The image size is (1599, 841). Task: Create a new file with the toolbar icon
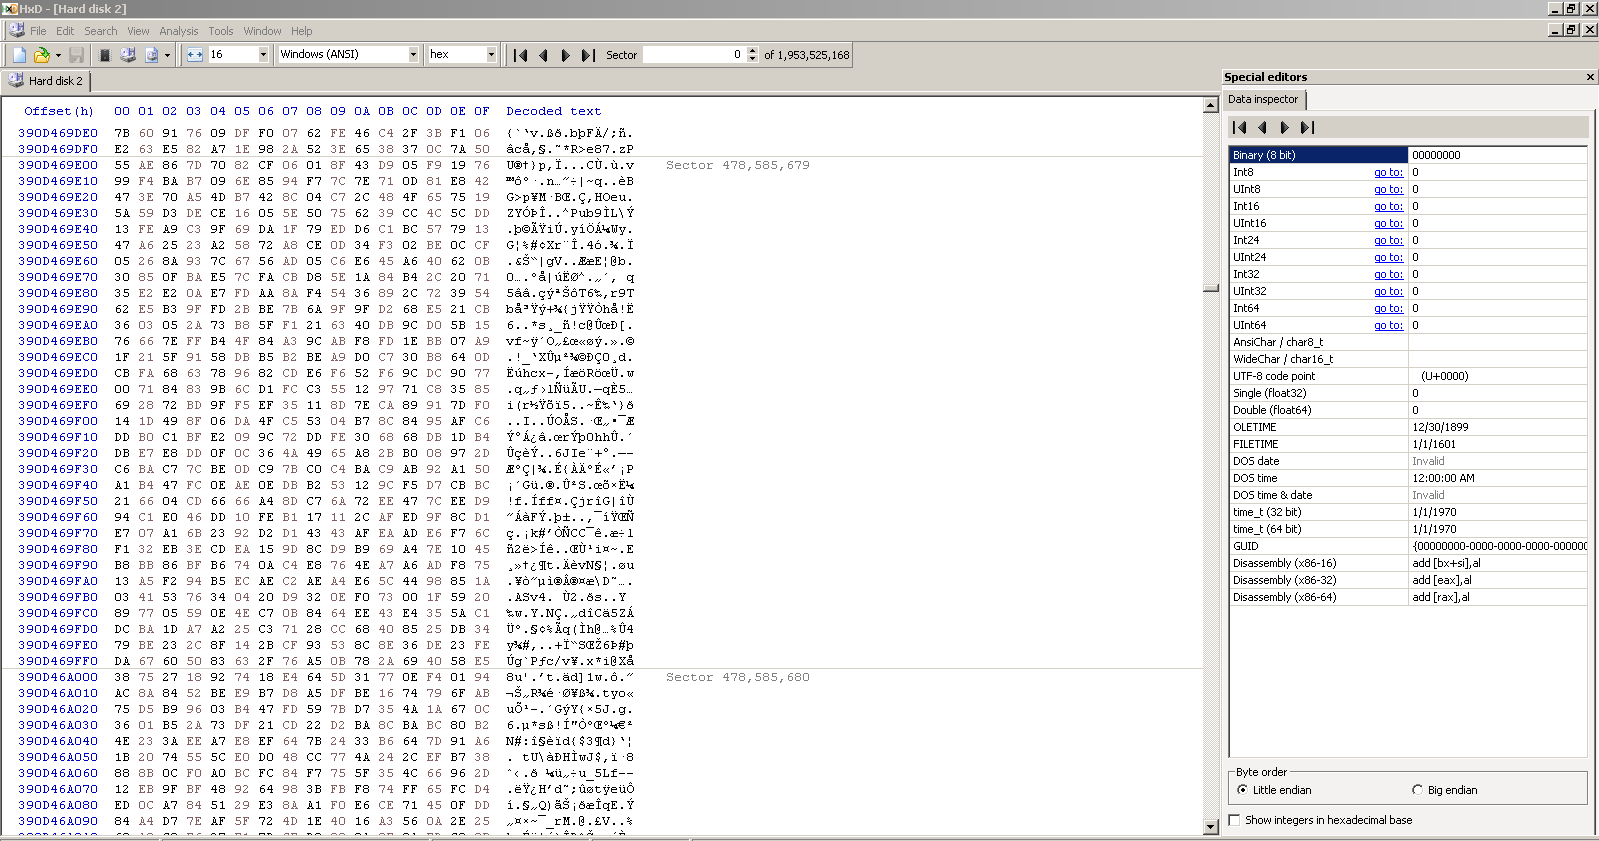pyautogui.click(x=19, y=55)
